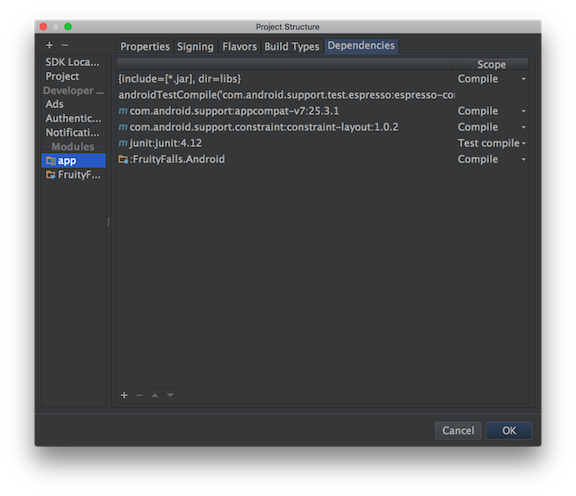576x496 pixels.
Task: Click the Maven icon beside junit:junit:4.12
Action: pyautogui.click(x=123, y=143)
